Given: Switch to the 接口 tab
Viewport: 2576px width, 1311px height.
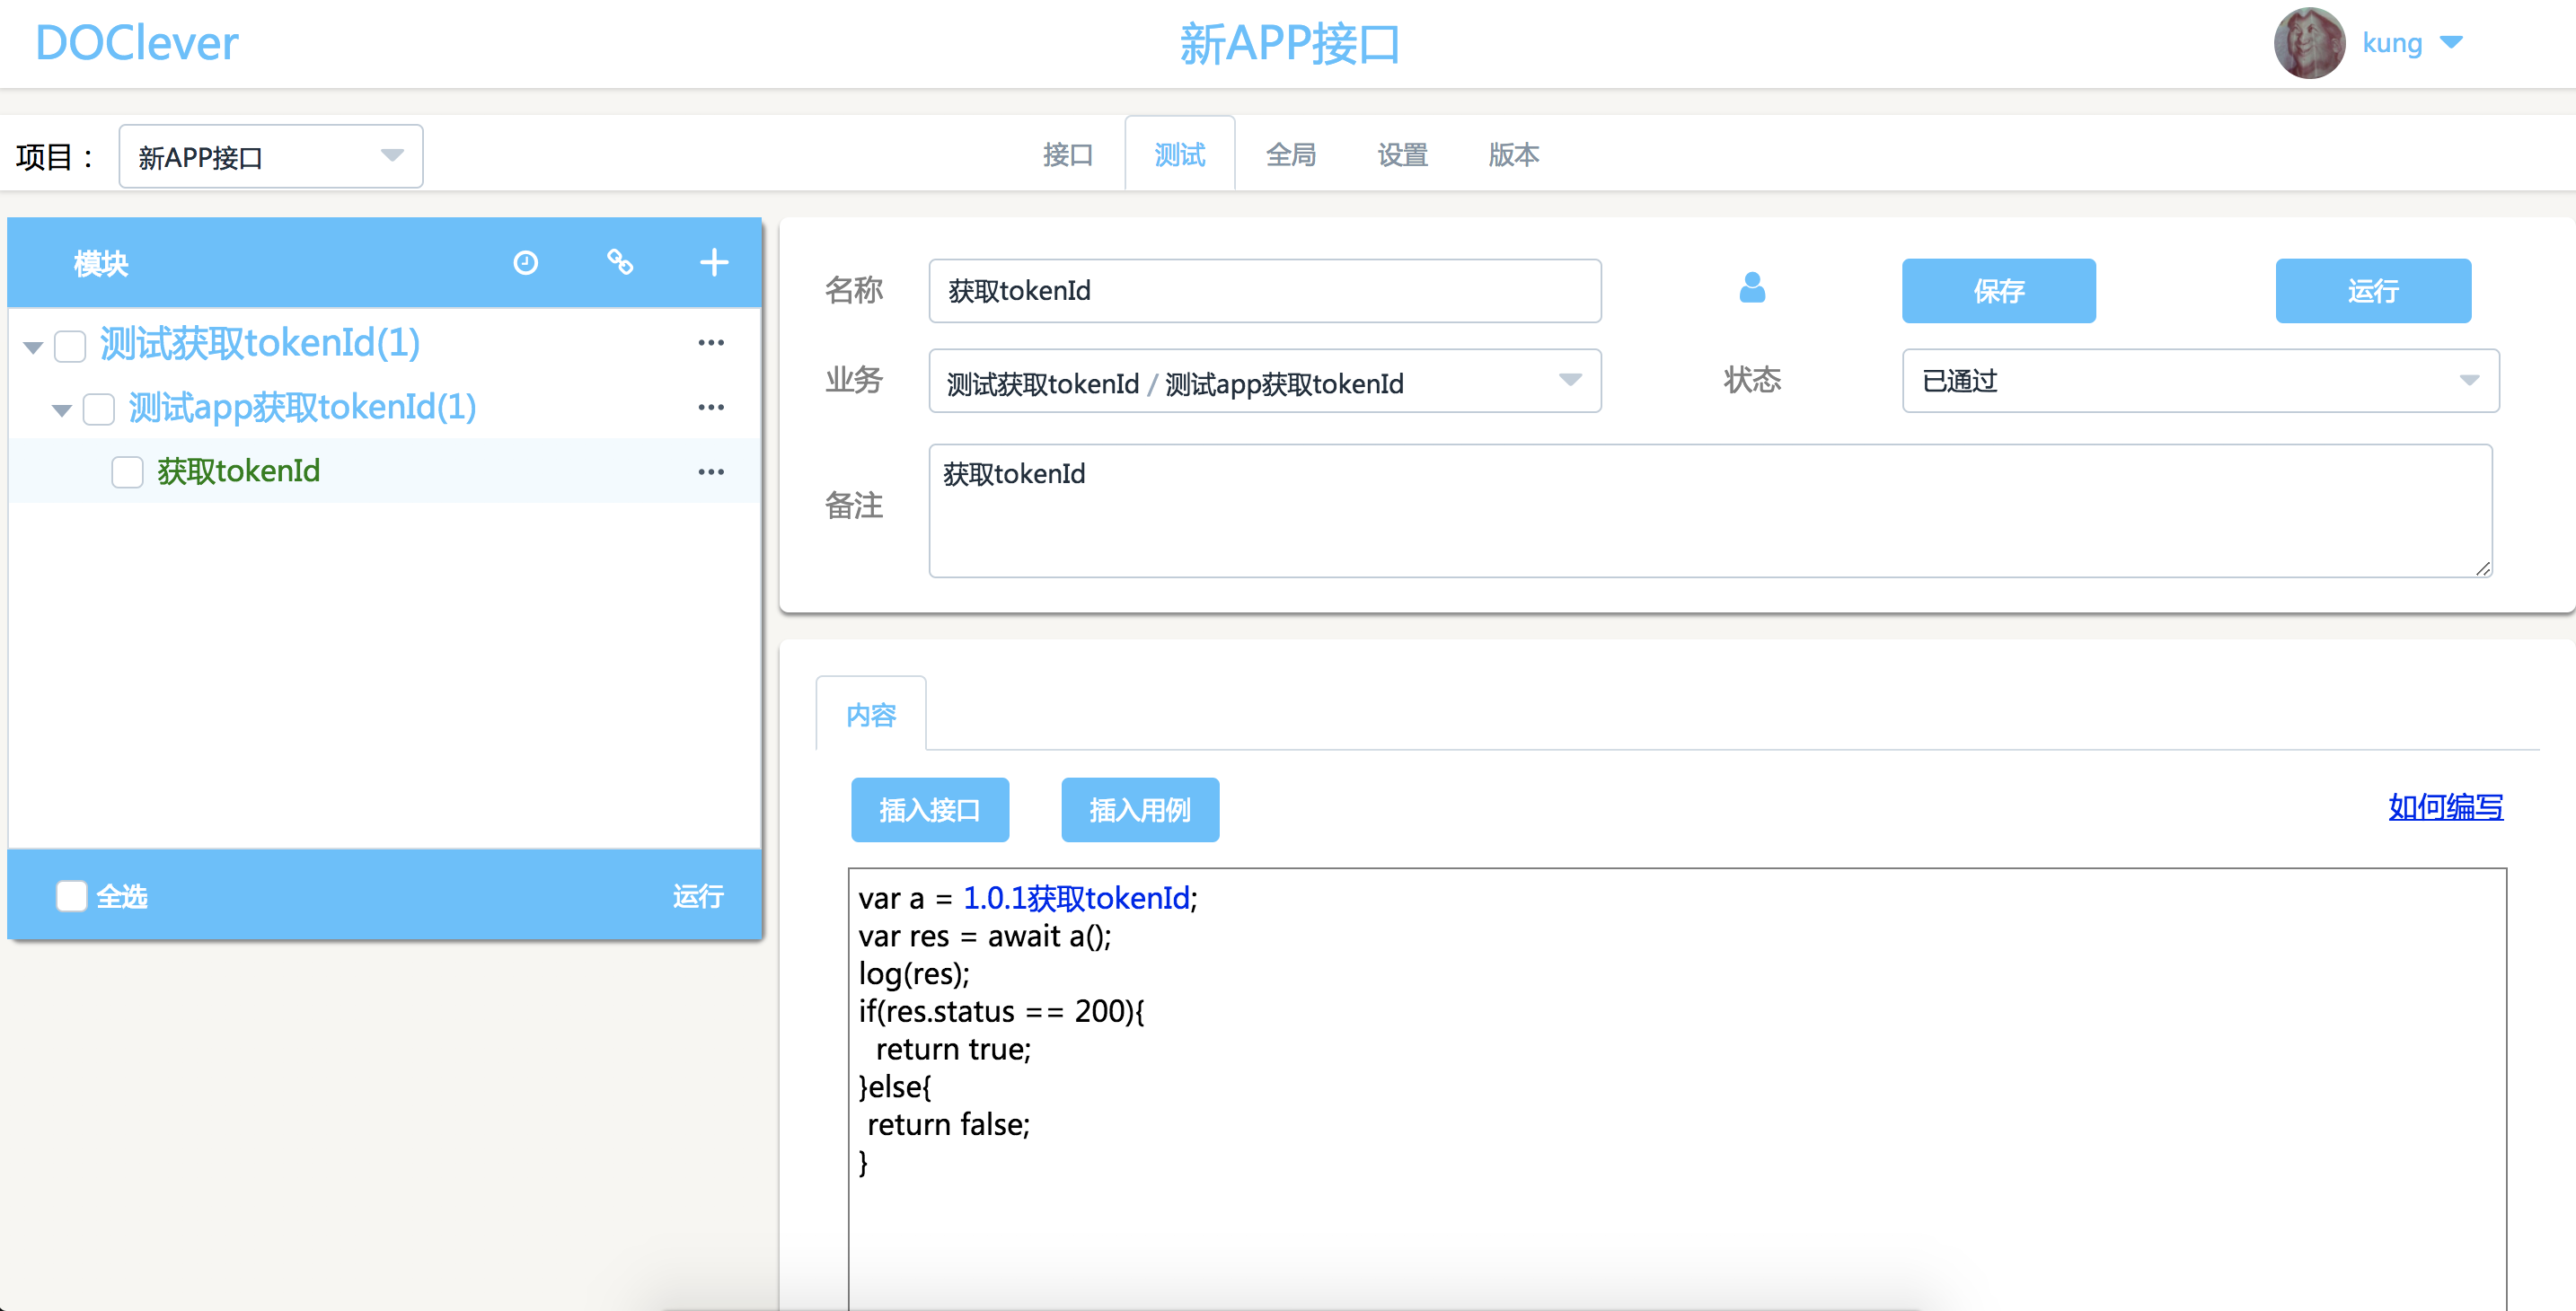Looking at the screenshot, I should (x=1067, y=155).
